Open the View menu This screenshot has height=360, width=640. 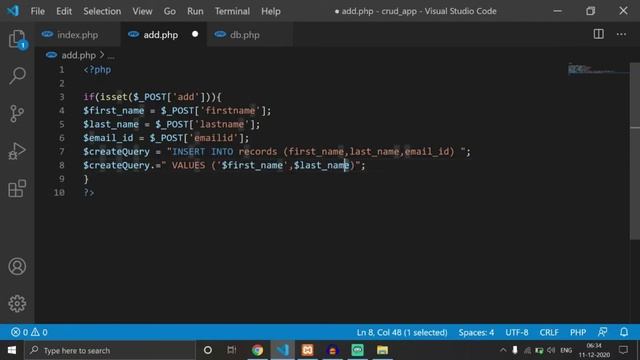coord(142,11)
